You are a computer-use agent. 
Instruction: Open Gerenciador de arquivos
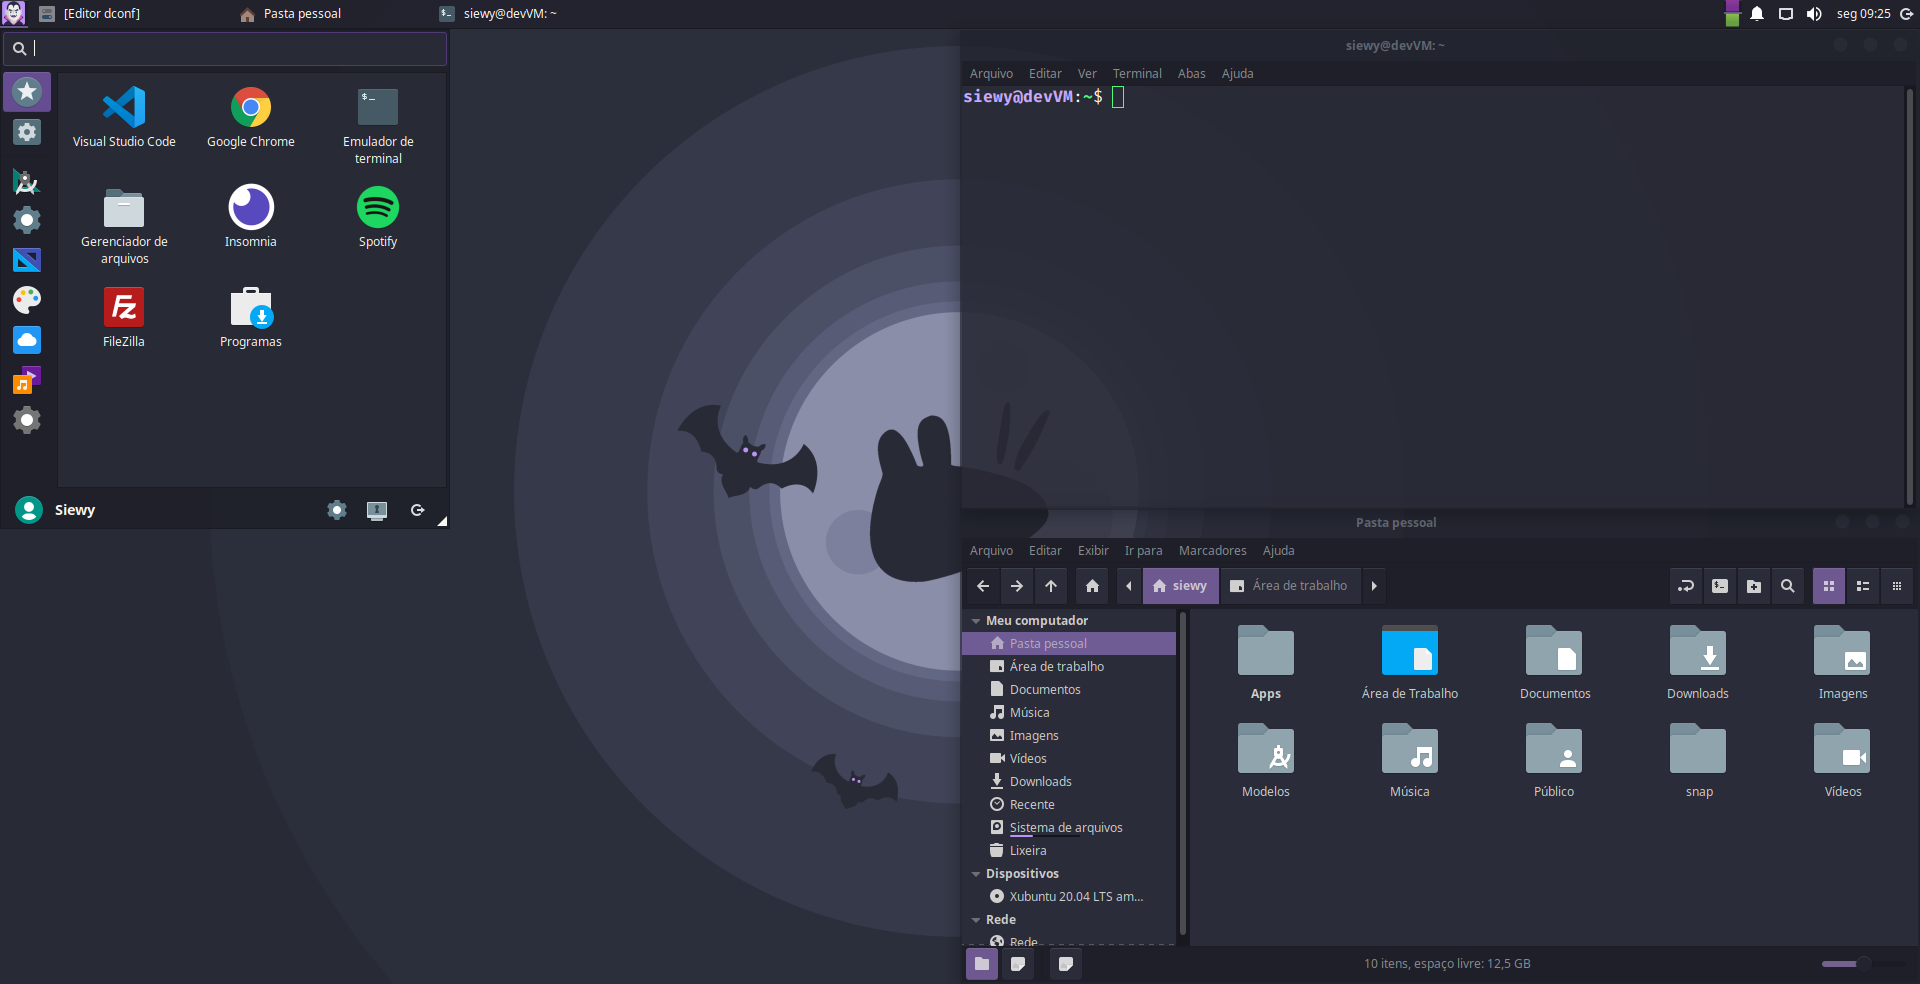124,215
